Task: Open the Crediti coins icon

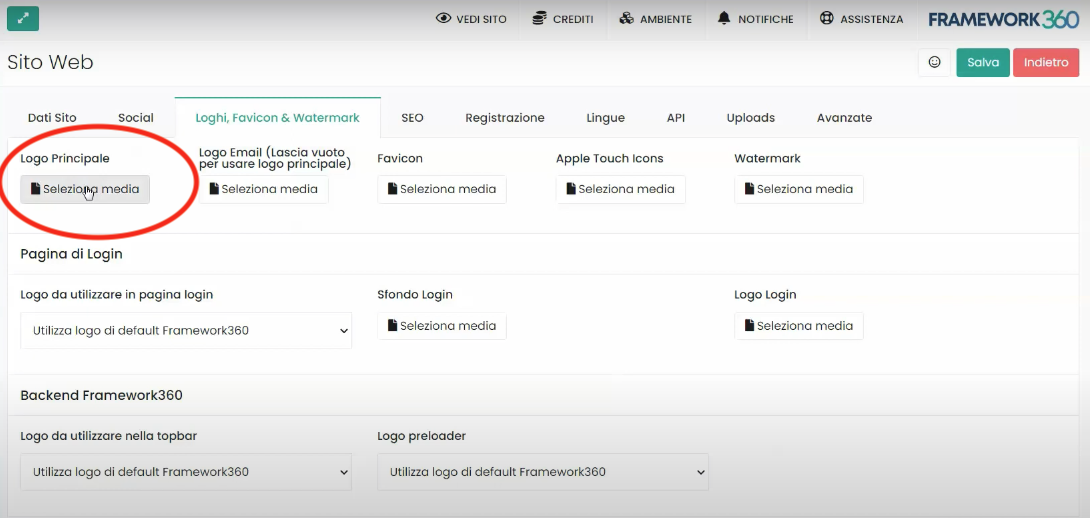Action: point(539,19)
